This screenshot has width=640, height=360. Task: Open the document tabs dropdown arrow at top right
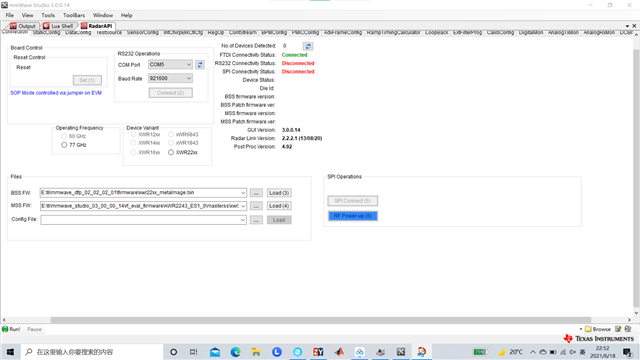(x=627, y=26)
